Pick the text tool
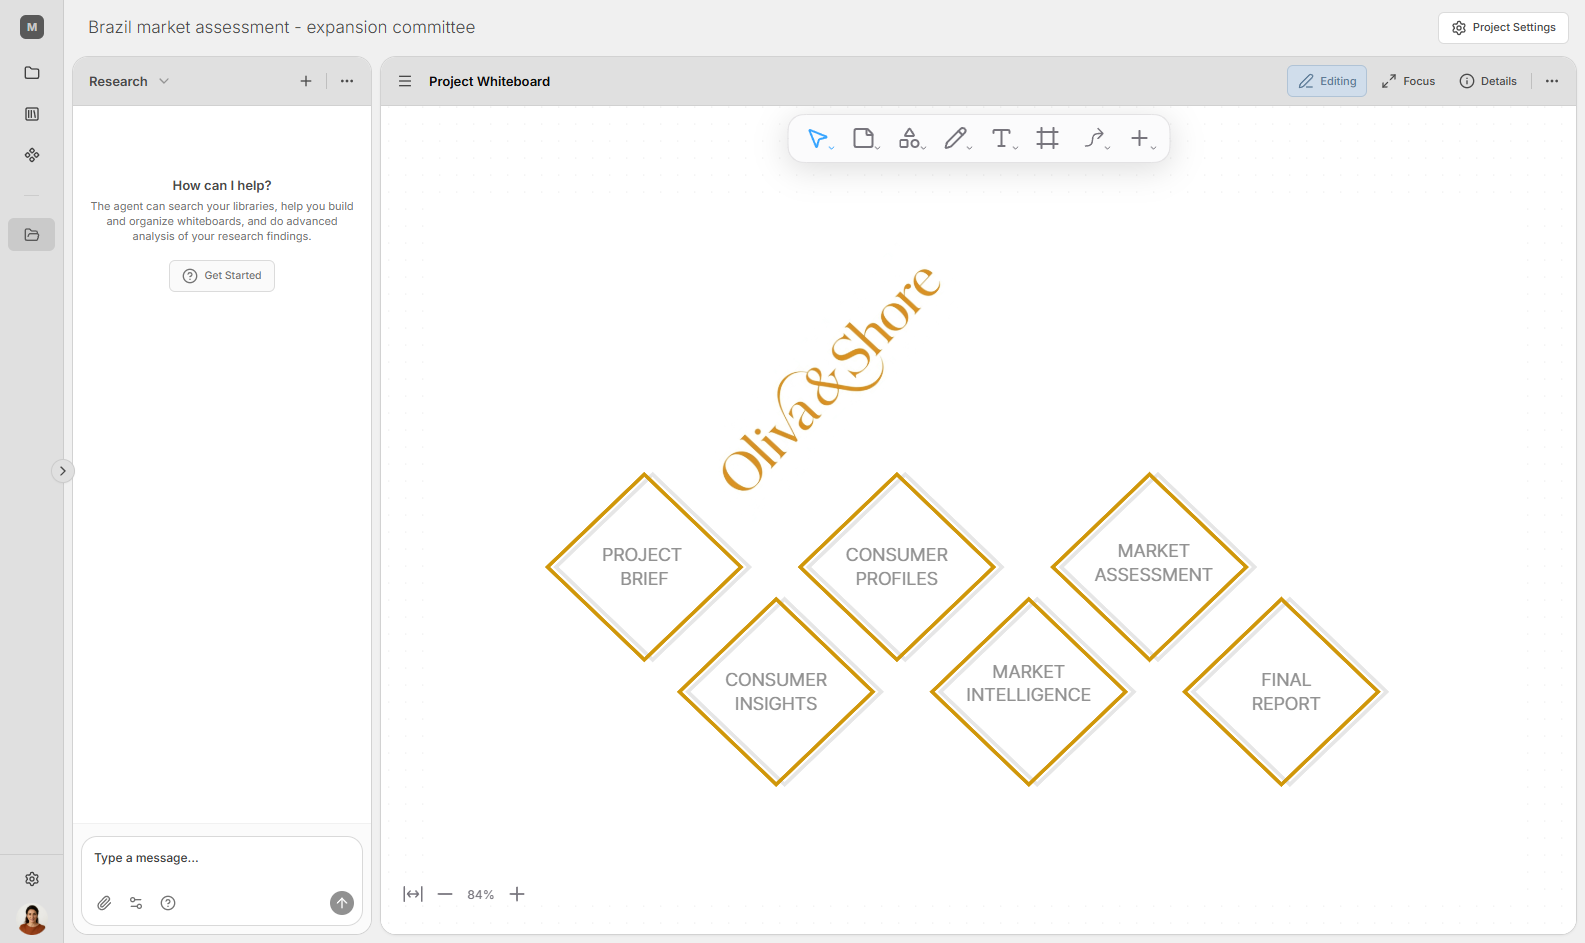 click(1003, 139)
